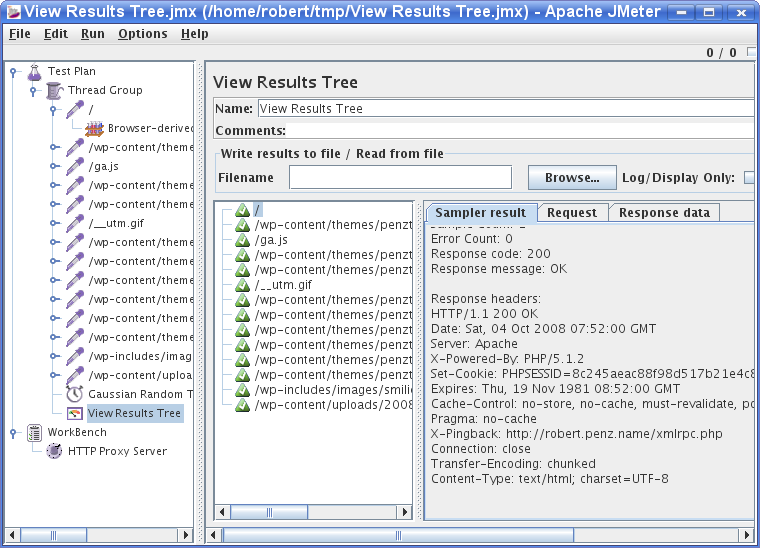Click the HTTP Proxy Server icon
The width and height of the screenshot is (760, 548).
54,451
